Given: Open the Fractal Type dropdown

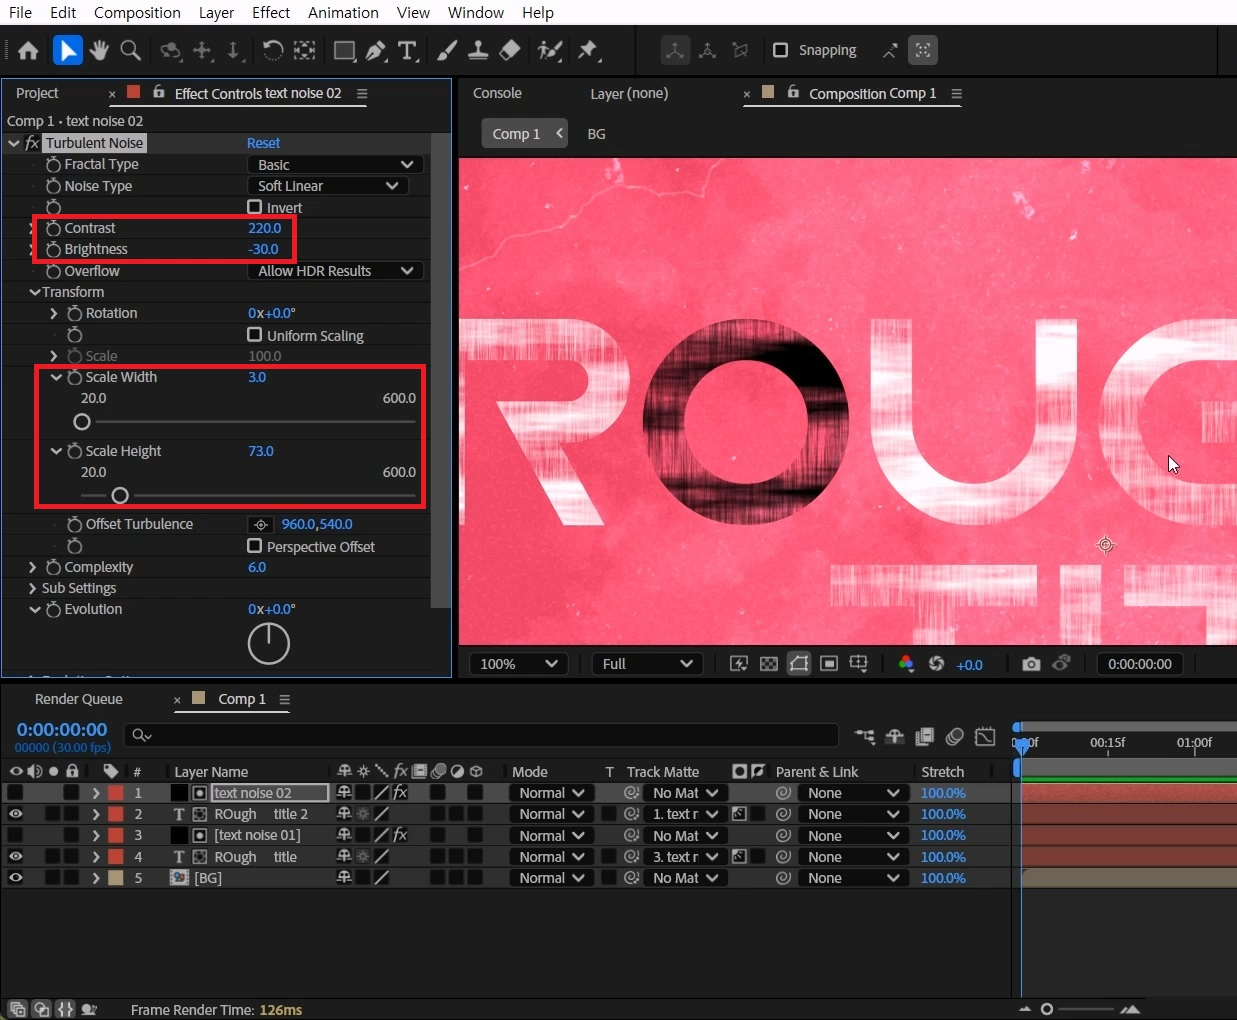Looking at the screenshot, I should [334, 164].
